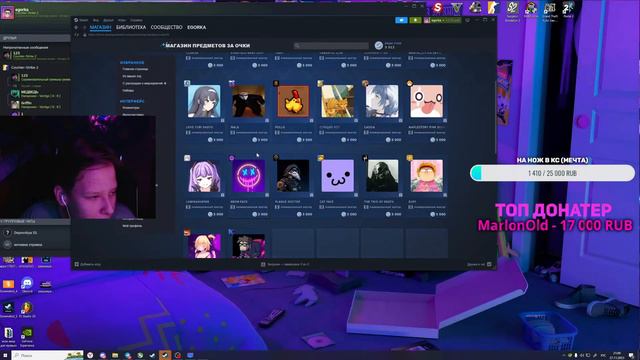Click the Добавить игру plus icon
The height and width of the screenshot is (360, 640).
click(x=76, y=264)
